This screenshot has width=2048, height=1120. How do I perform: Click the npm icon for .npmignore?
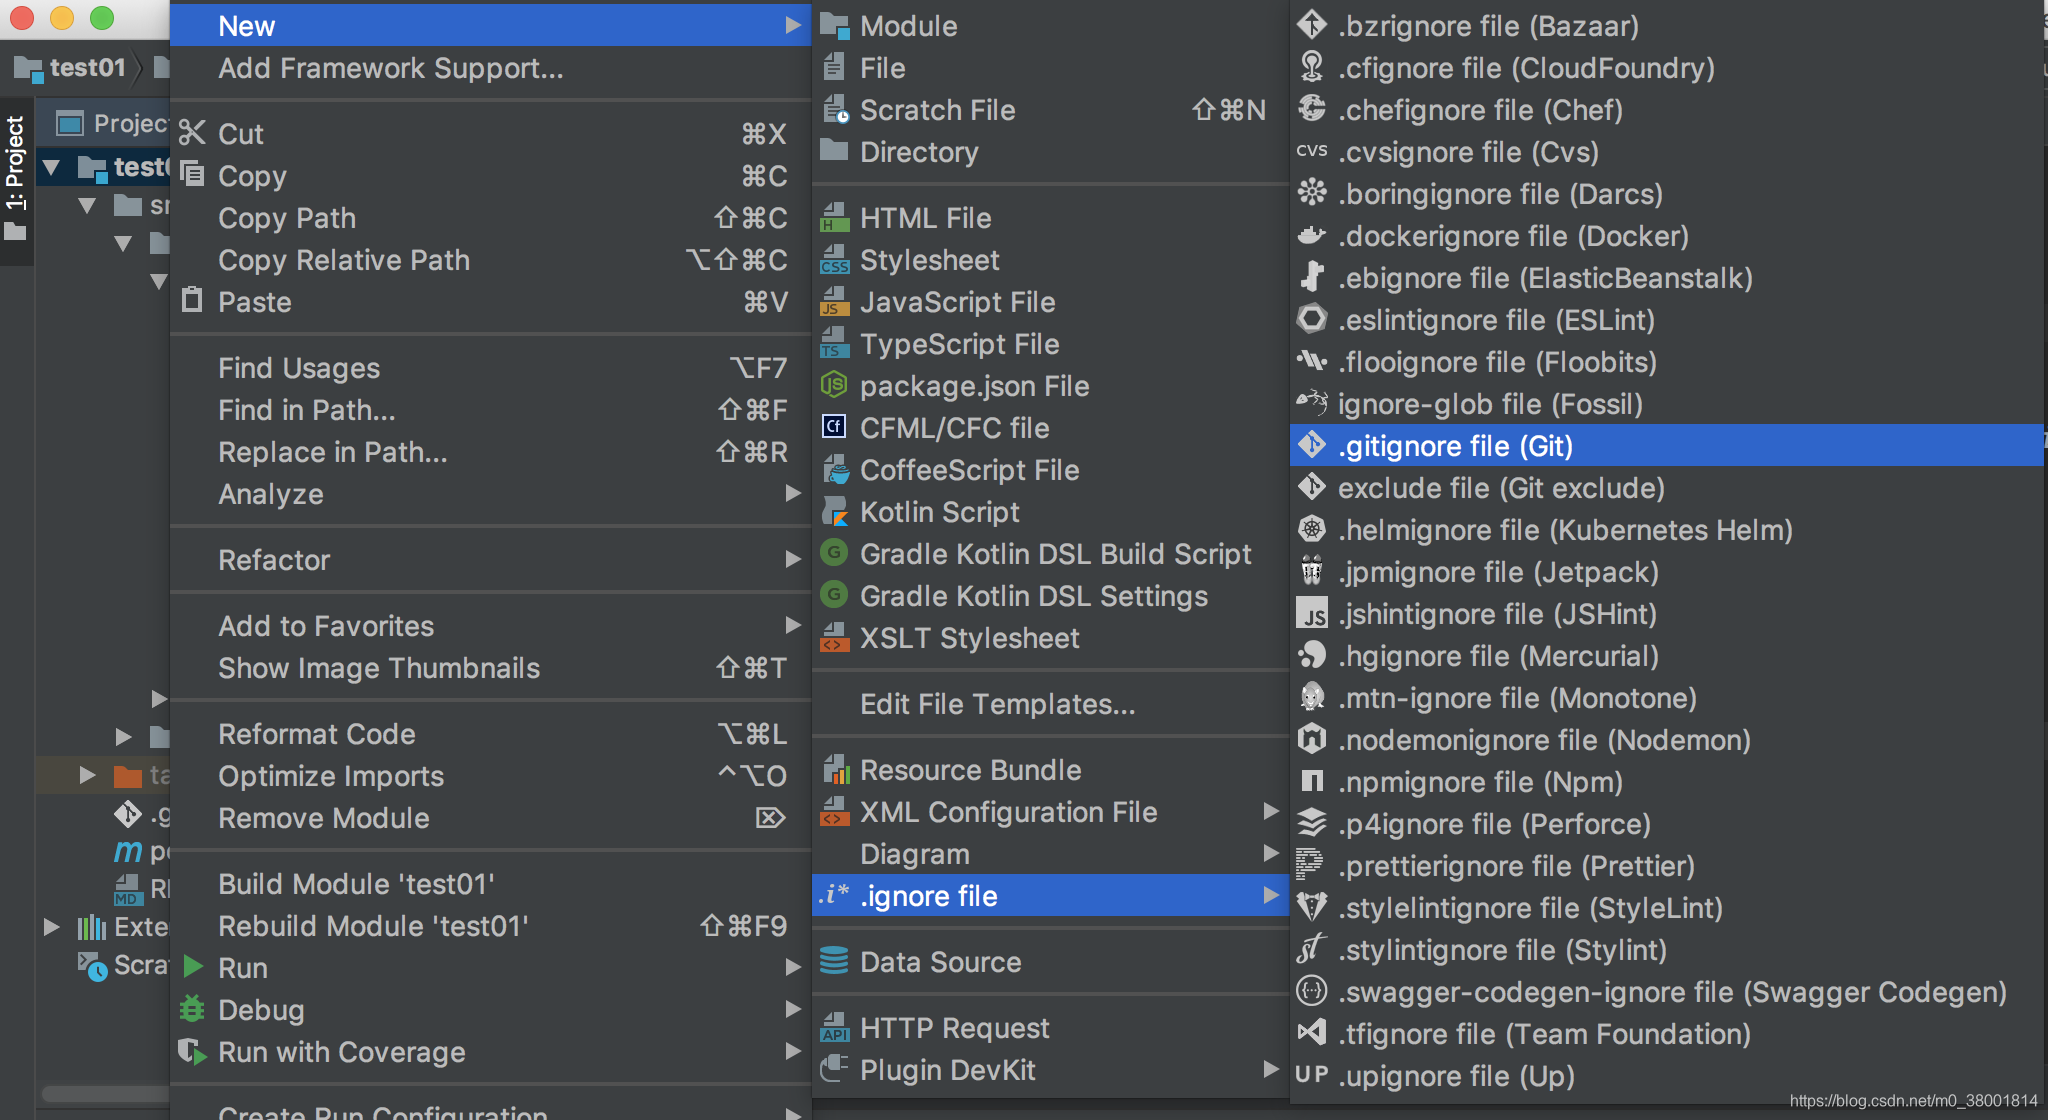coord(1311,782)
